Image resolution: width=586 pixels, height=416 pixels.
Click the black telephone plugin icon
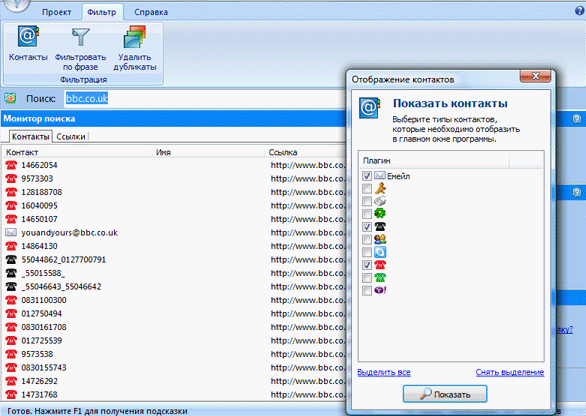380,227
